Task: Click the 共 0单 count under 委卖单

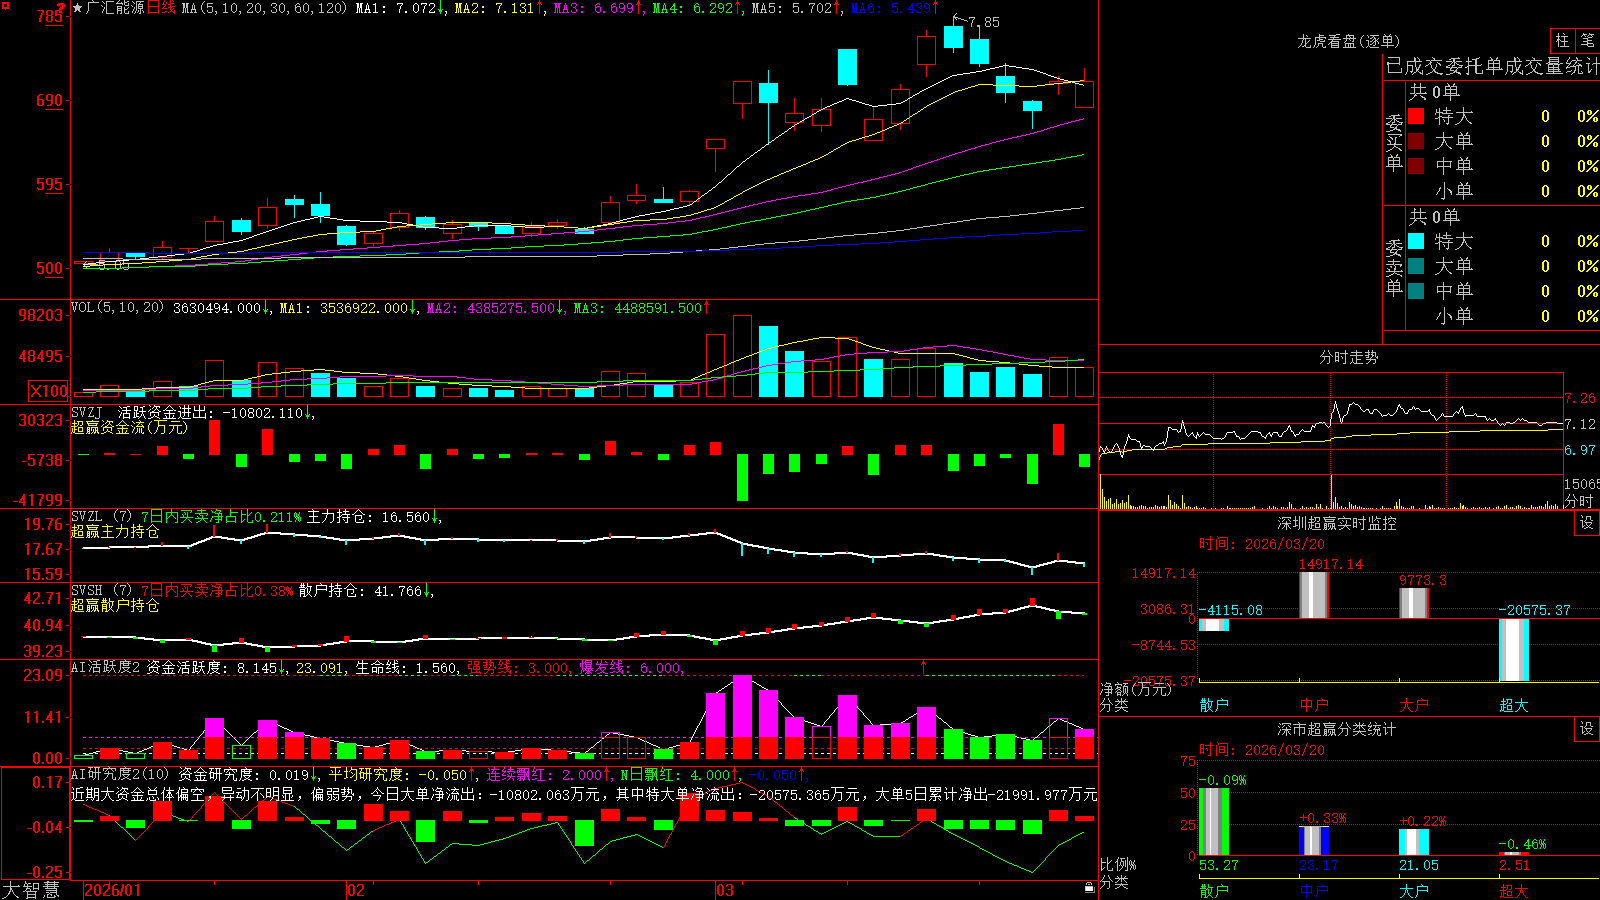Action: (1434, 216)
